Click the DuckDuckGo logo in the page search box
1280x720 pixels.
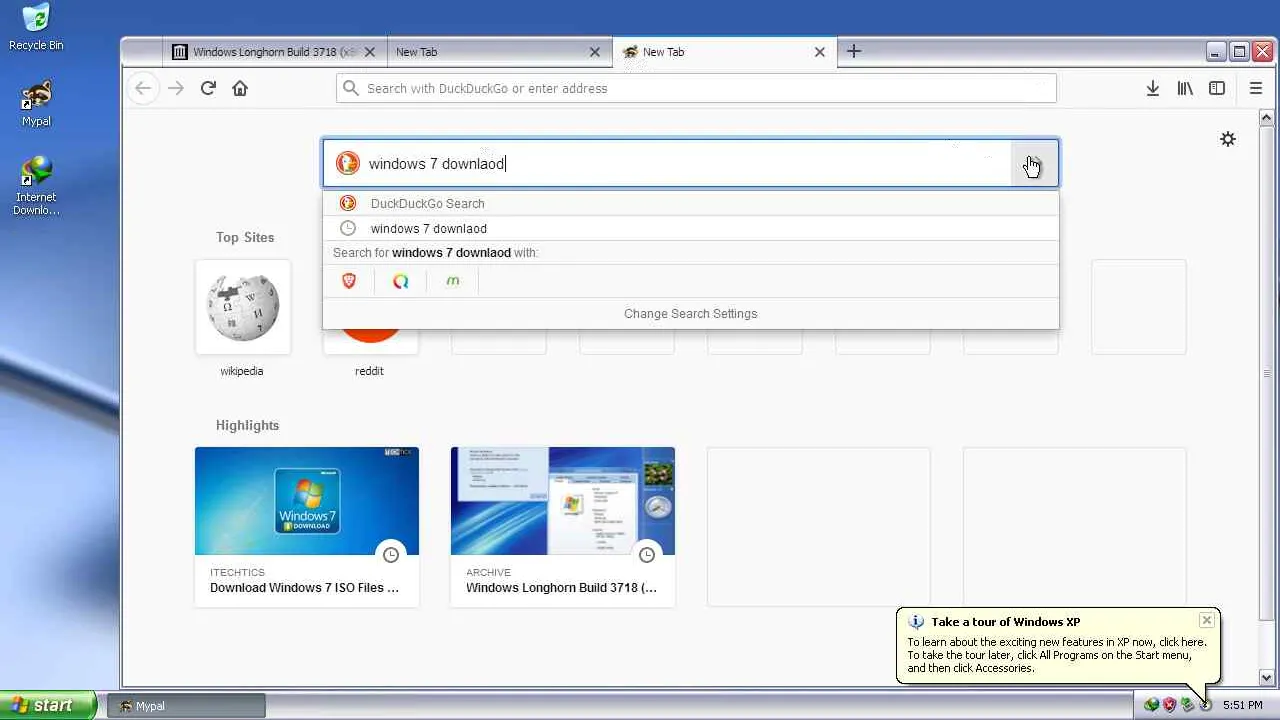(348, 163)
